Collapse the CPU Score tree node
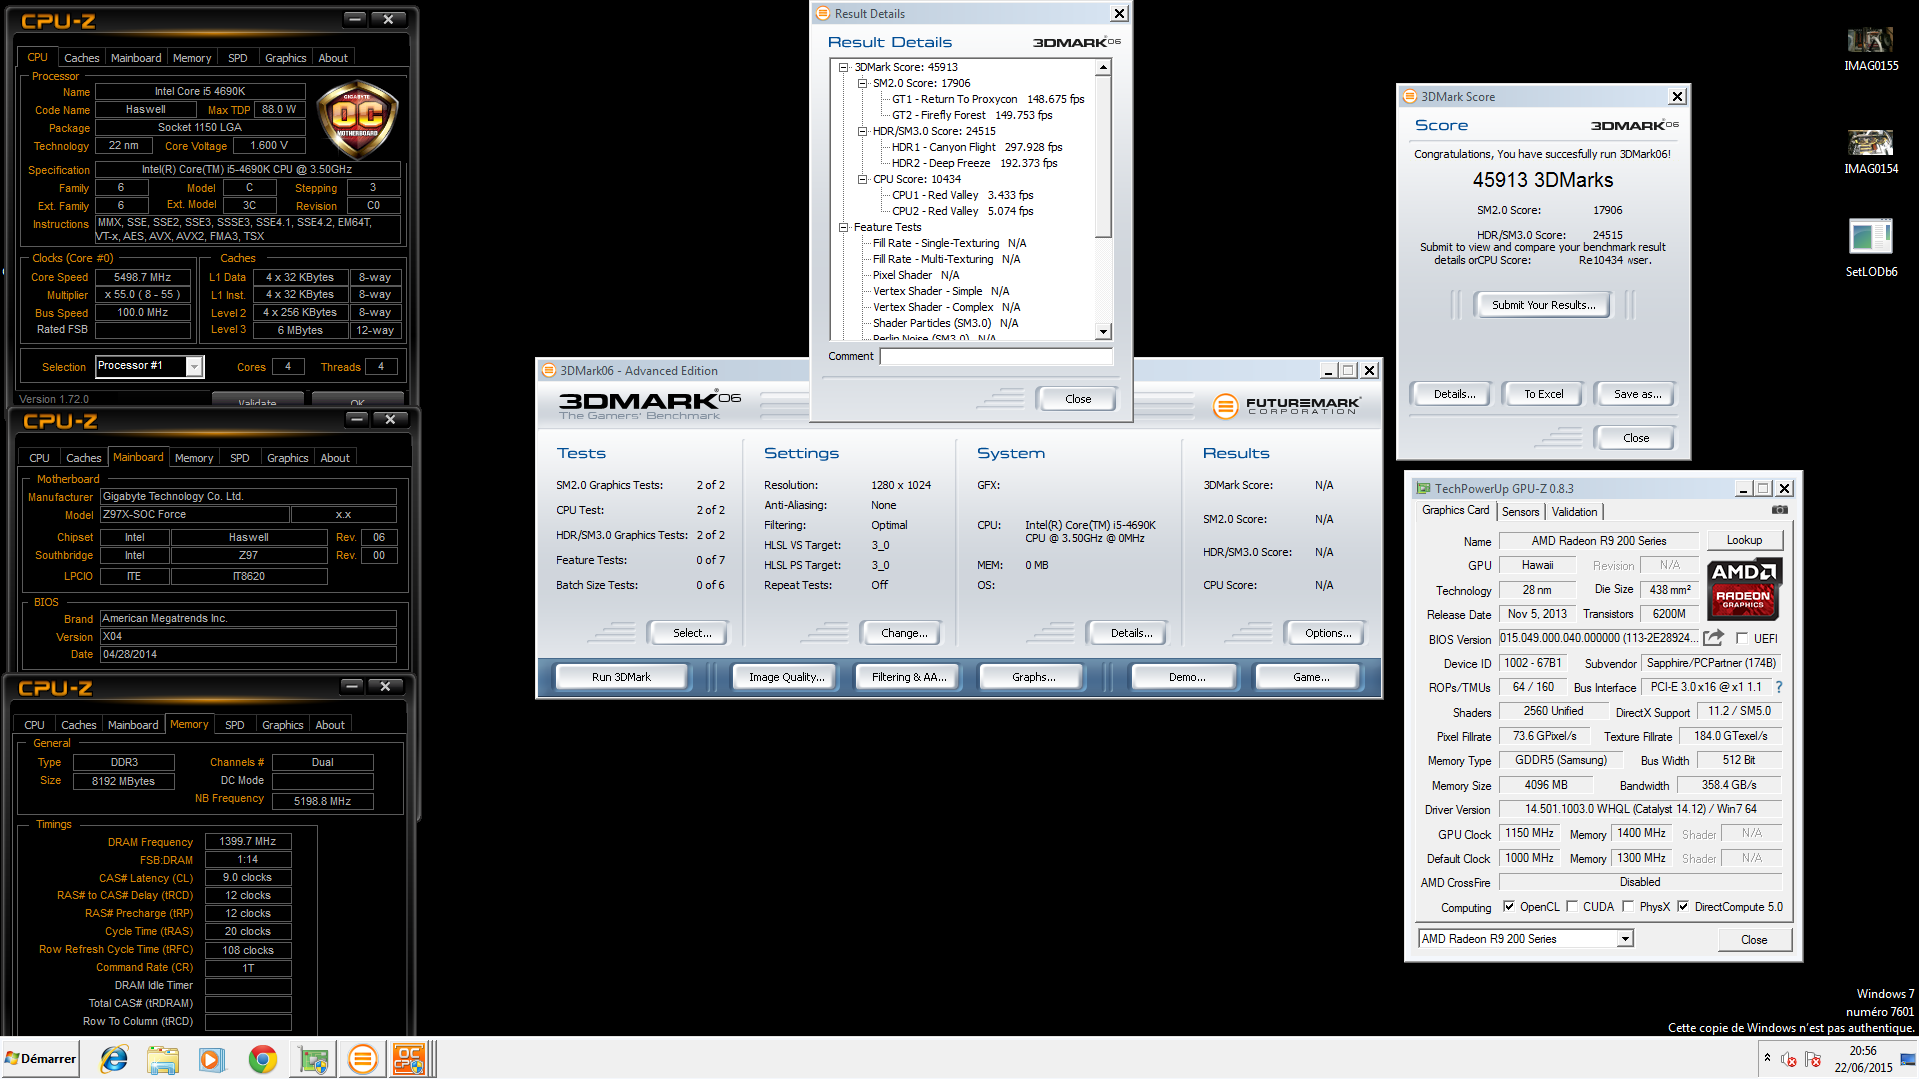Image resolution: width=1919 pixels, height=1079 pixels. (x=862, y=179)
